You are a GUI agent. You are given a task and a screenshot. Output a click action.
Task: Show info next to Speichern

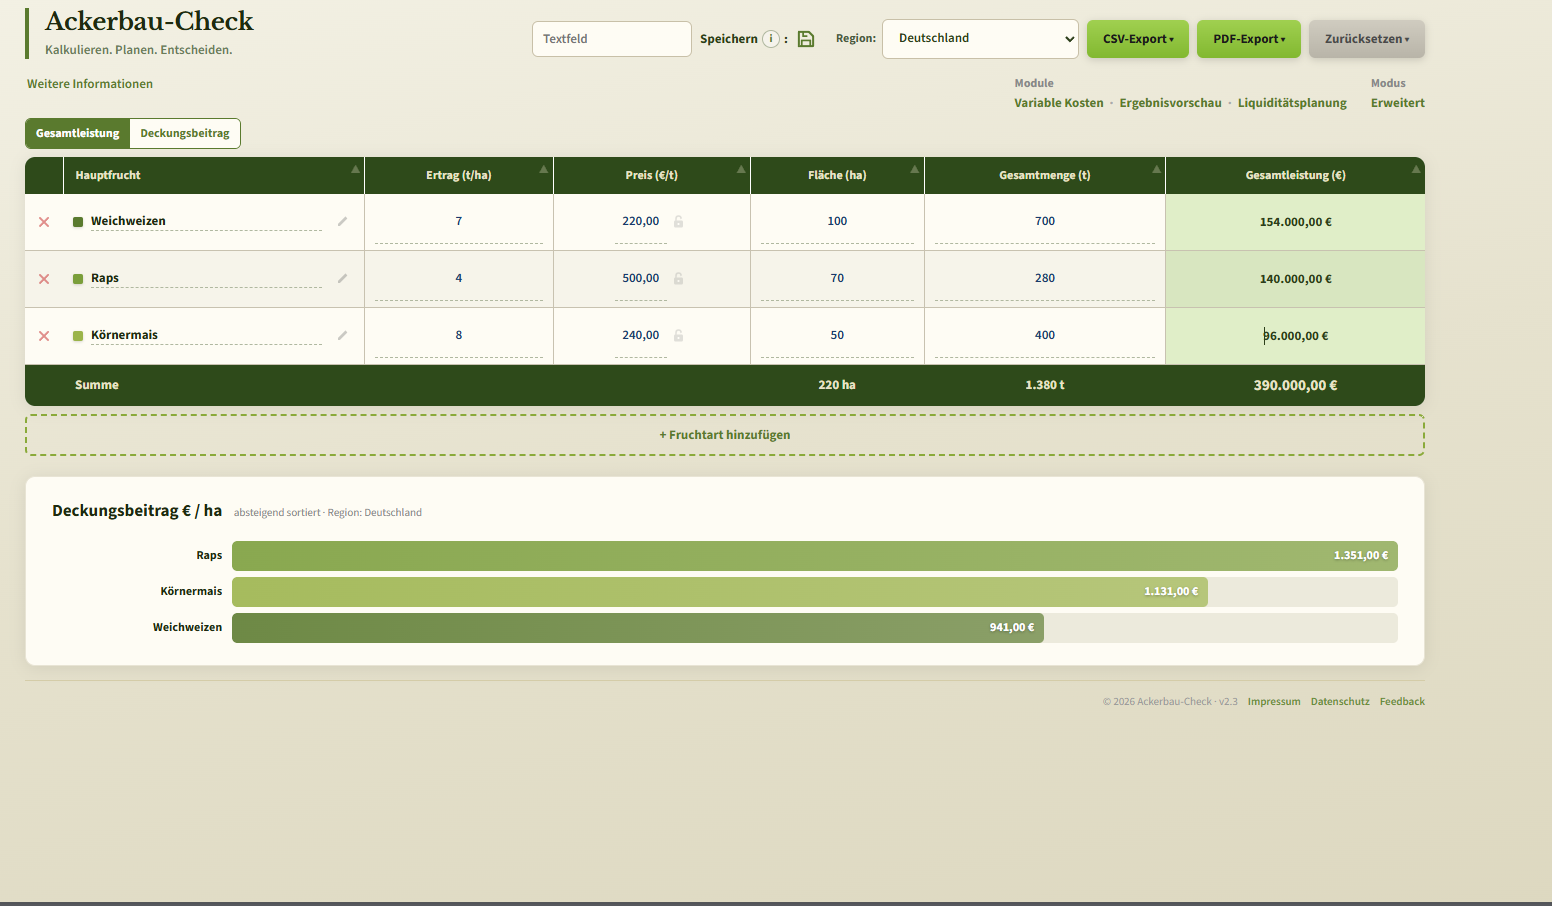771,39
